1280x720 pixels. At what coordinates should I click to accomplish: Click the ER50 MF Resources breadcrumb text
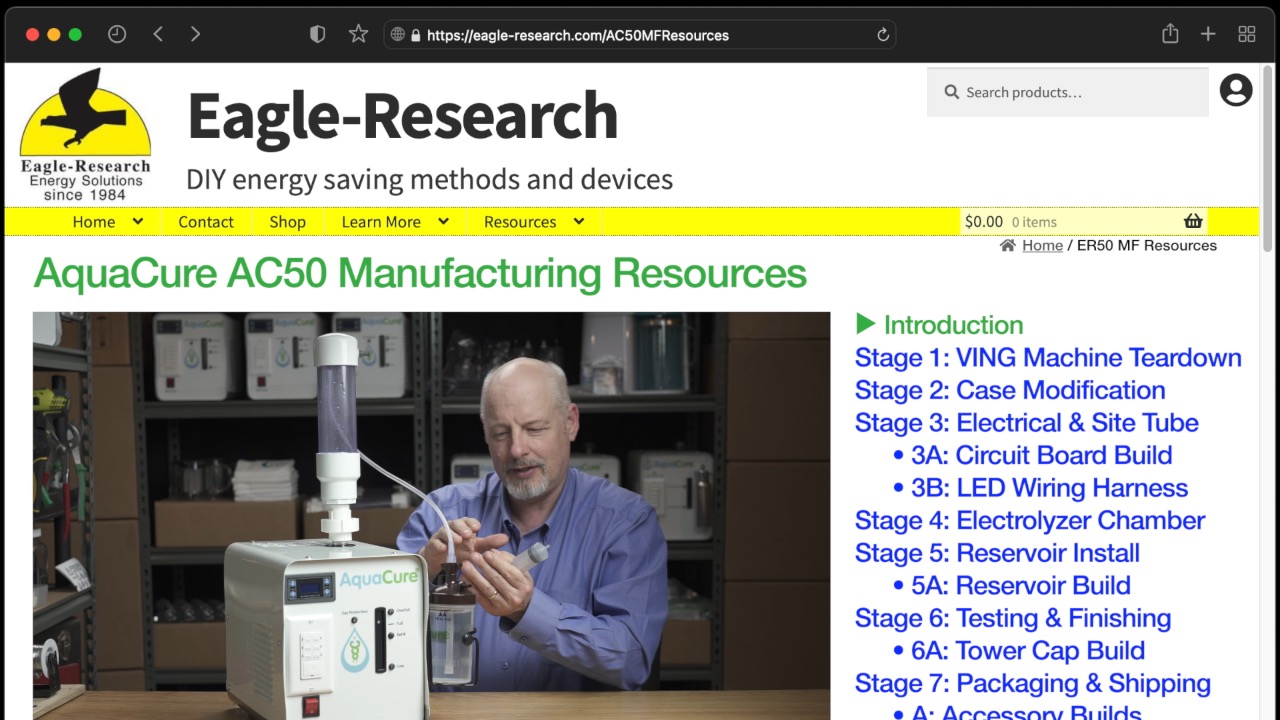[x=1147, y=245]
